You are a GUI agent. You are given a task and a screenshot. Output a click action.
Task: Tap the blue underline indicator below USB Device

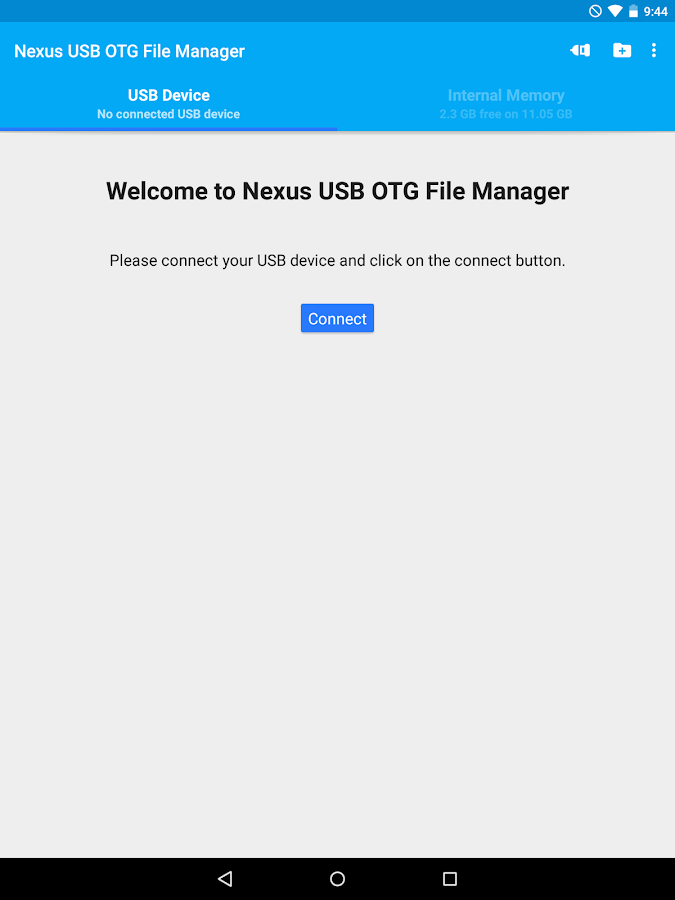click(169, 129)
